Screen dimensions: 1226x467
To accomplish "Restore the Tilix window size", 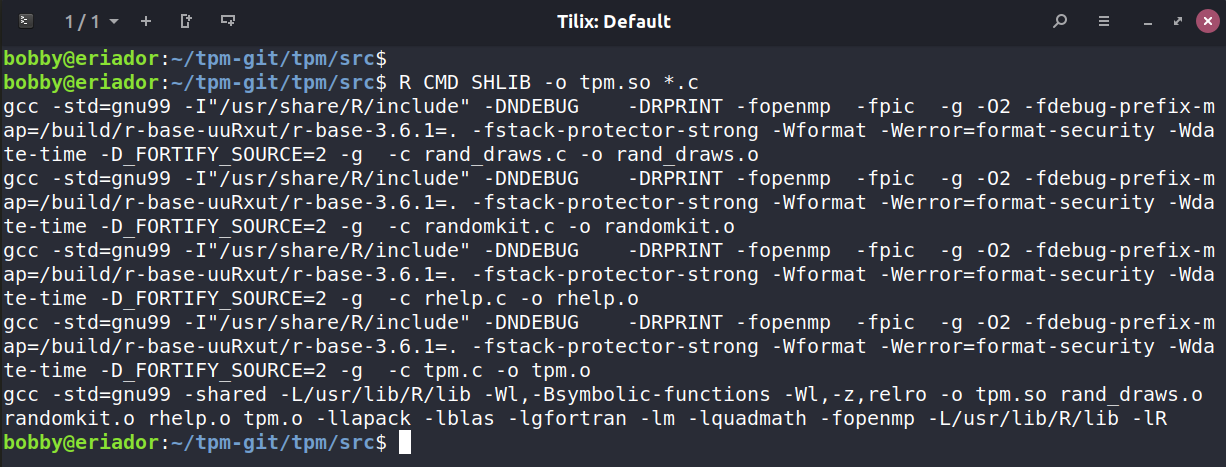I will click(x=1180, y=21).
